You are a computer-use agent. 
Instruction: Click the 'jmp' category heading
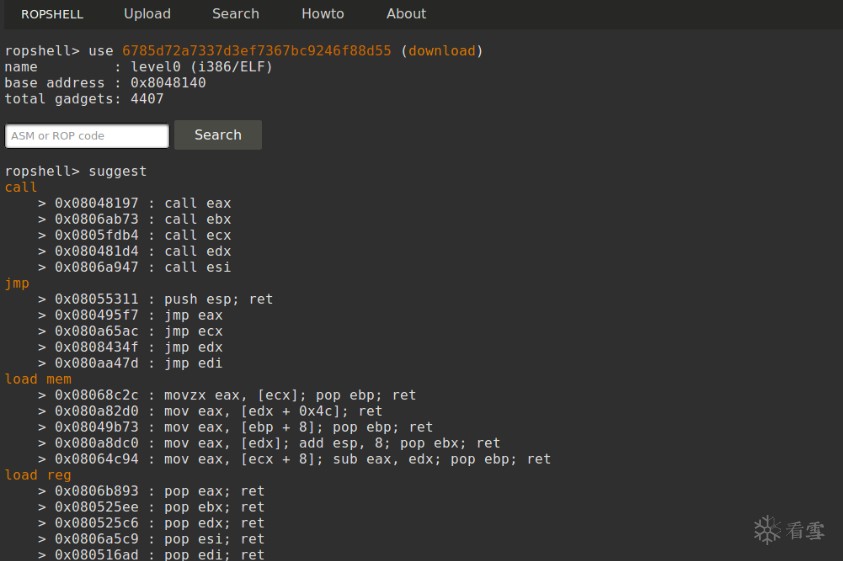tap(17, 283)
